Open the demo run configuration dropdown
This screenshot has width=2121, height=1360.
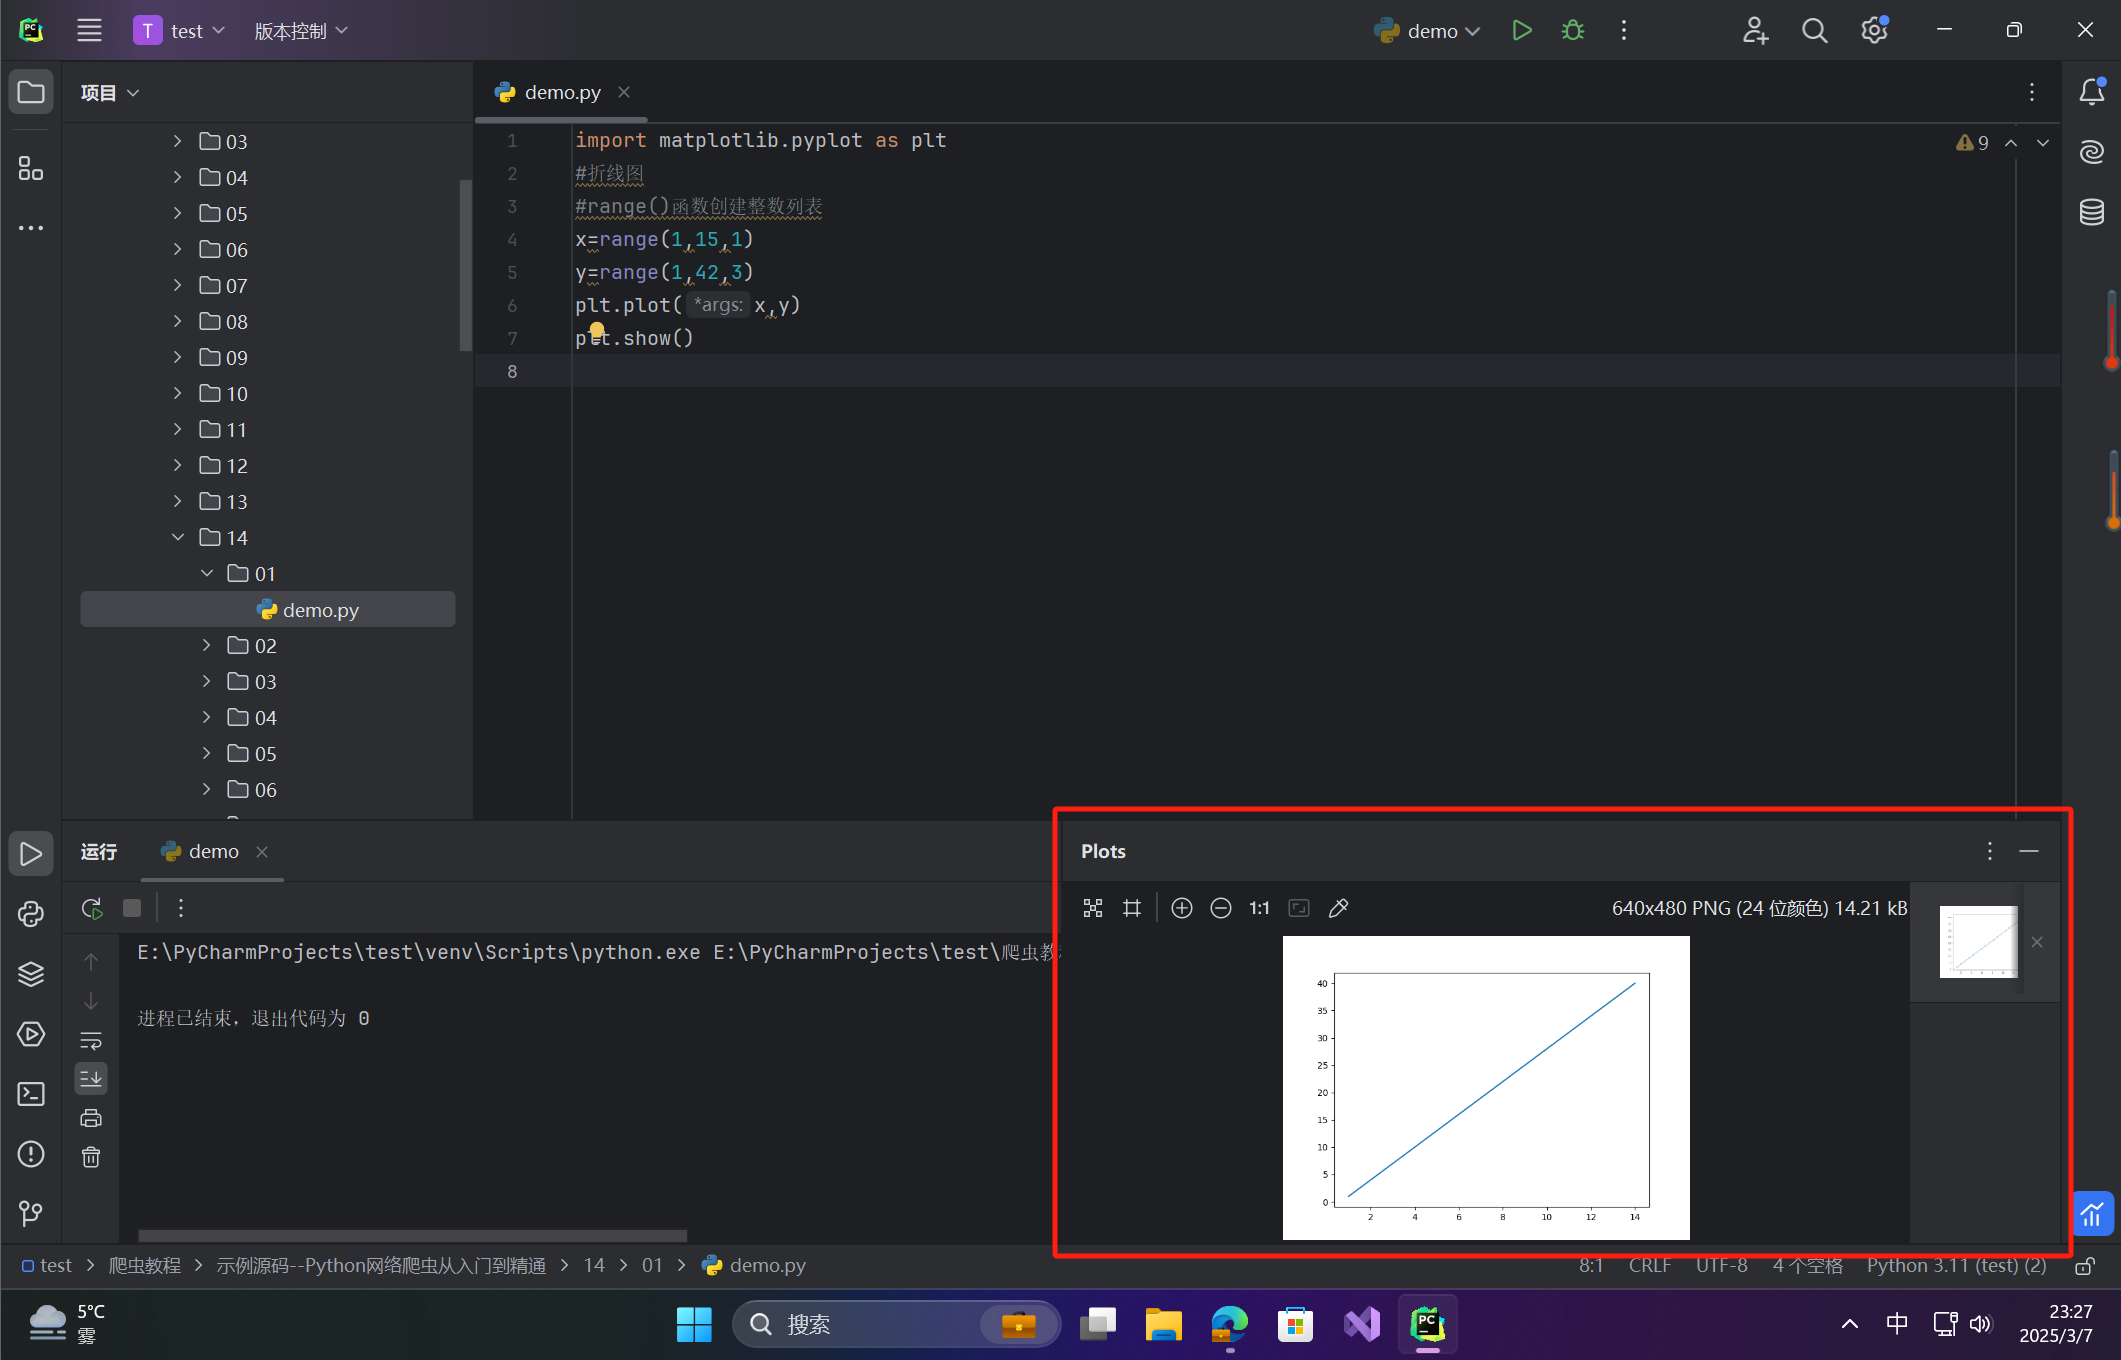click(1430, 31)
